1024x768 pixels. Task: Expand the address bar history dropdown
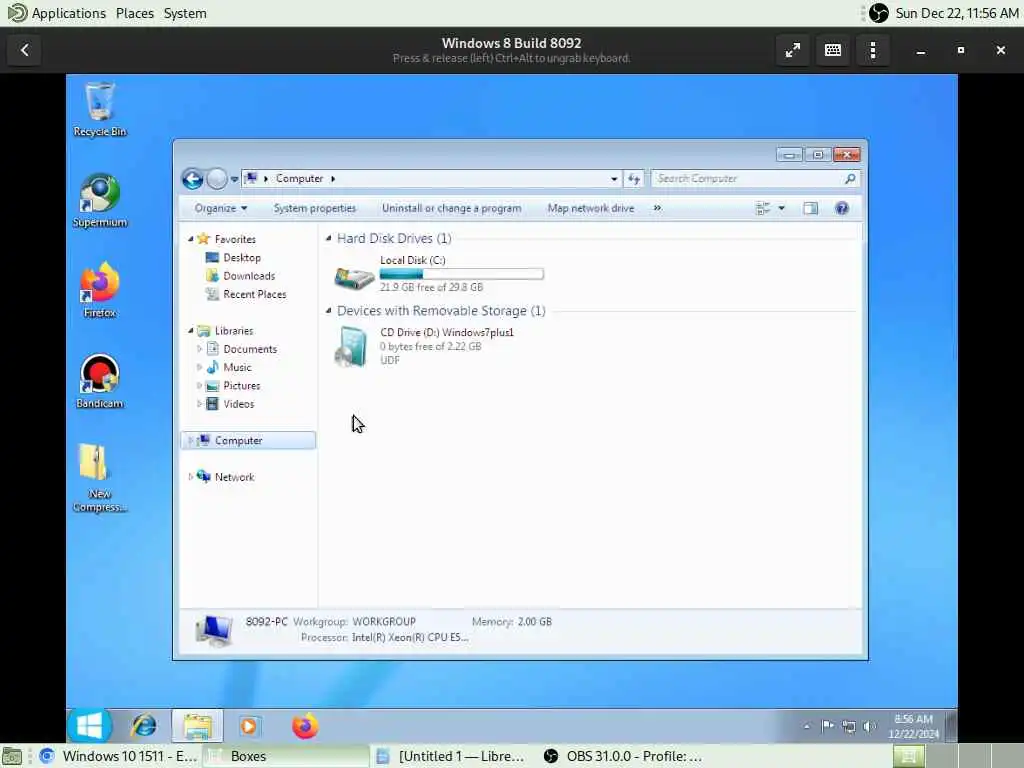coord(614,178)
